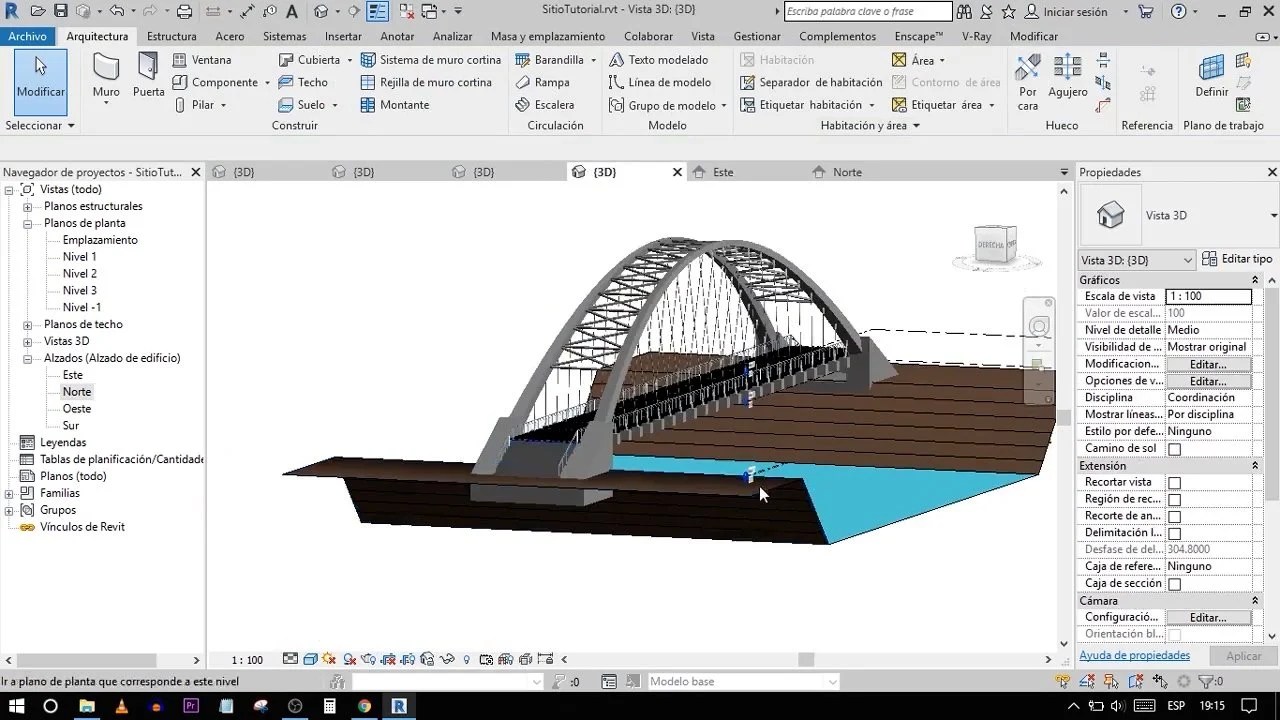1280x720 pixels.
Task: Click the Editar tipo button
Action: click(1237, 260)
